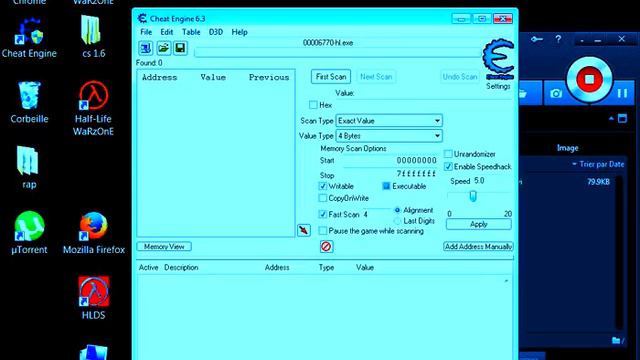Viewport: 640px width, 360px height.
Task: Open Trier par Date sort dropdown
Action: (598, 164)
